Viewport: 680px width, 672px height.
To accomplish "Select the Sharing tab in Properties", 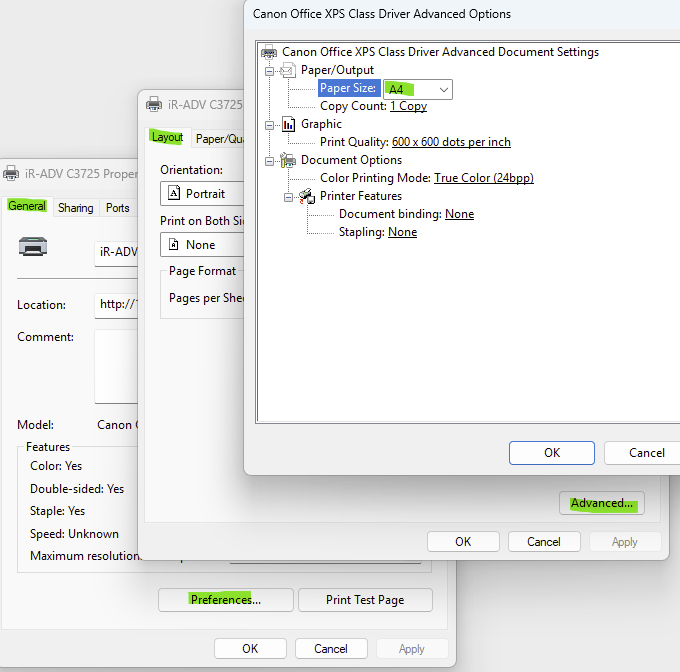I will [x=76, y=208].
